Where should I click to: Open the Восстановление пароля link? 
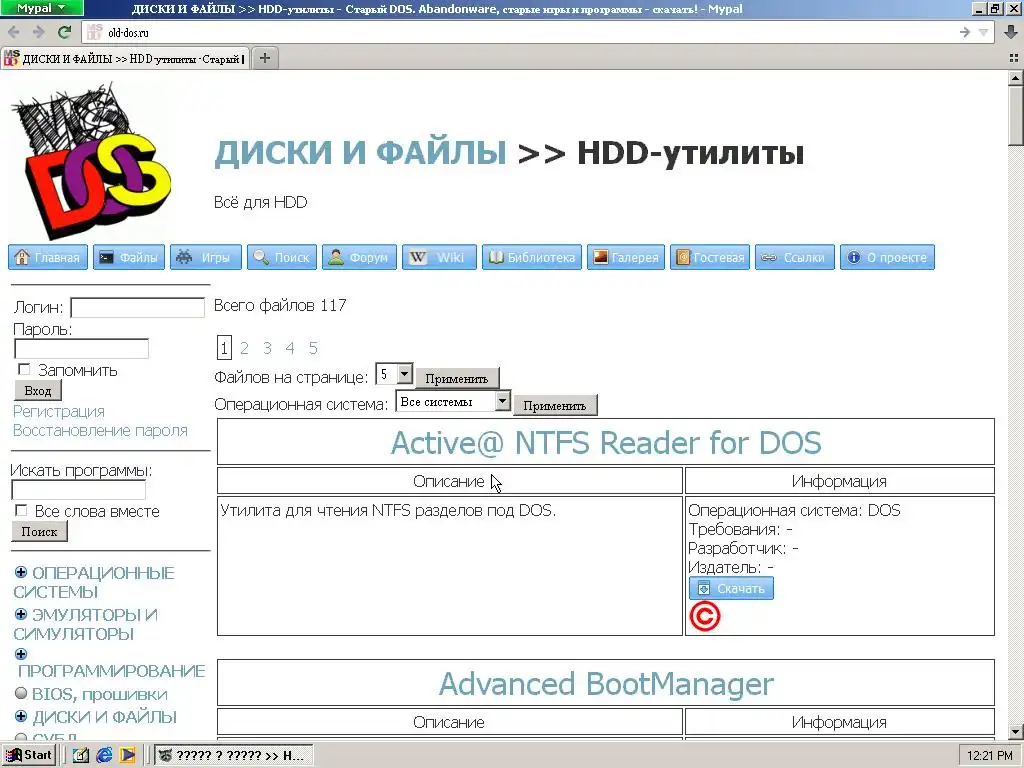(100, 430)
